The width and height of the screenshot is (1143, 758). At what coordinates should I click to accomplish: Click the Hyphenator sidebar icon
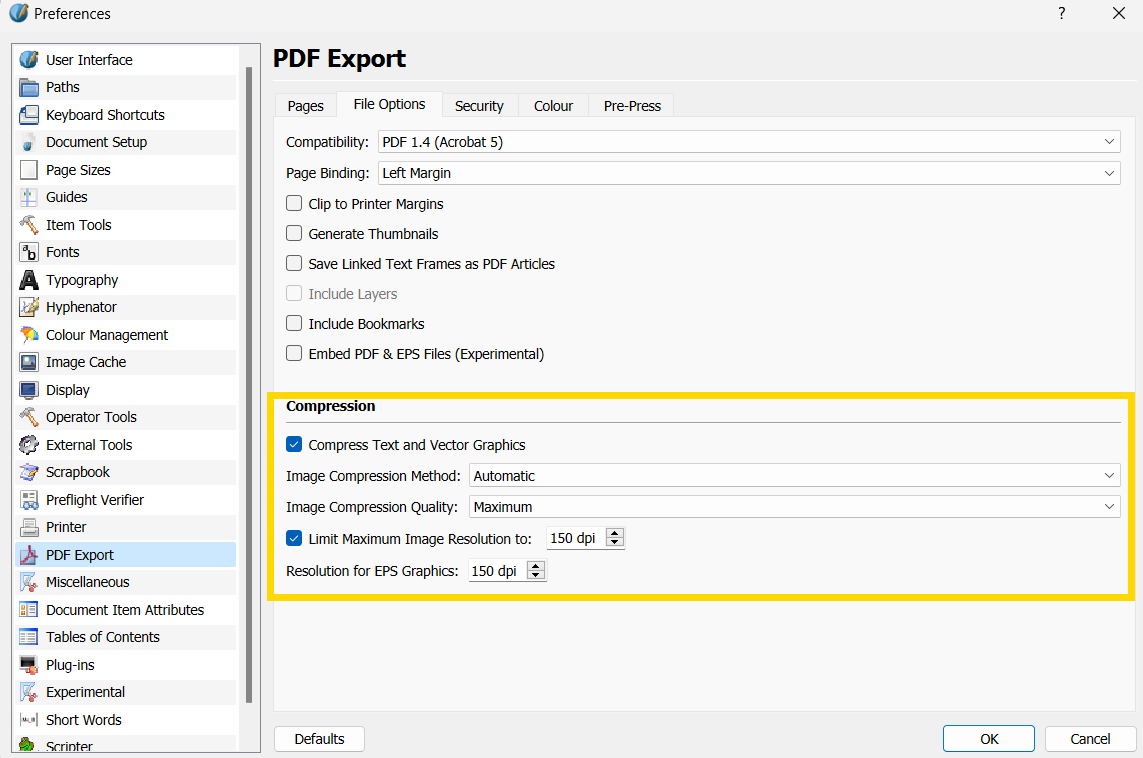29,307
